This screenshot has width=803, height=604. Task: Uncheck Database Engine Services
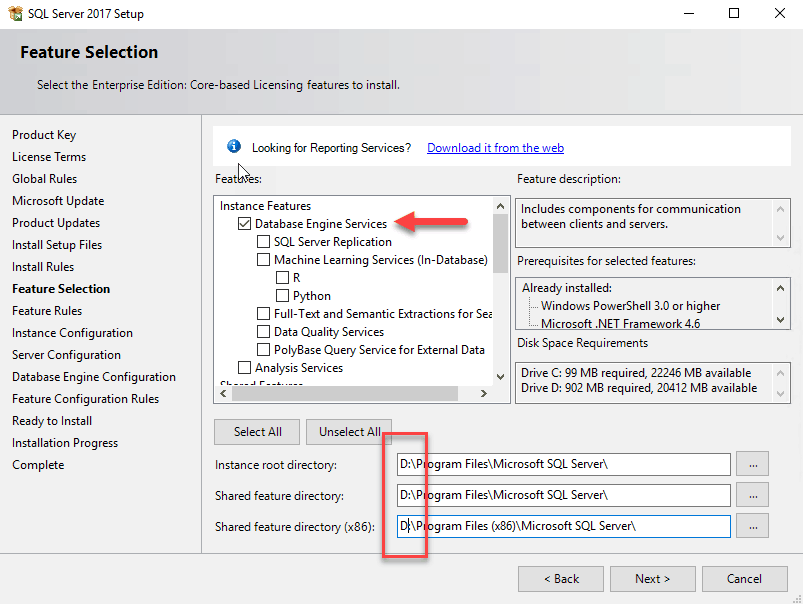pyautogui.click(x=244, y=224)
